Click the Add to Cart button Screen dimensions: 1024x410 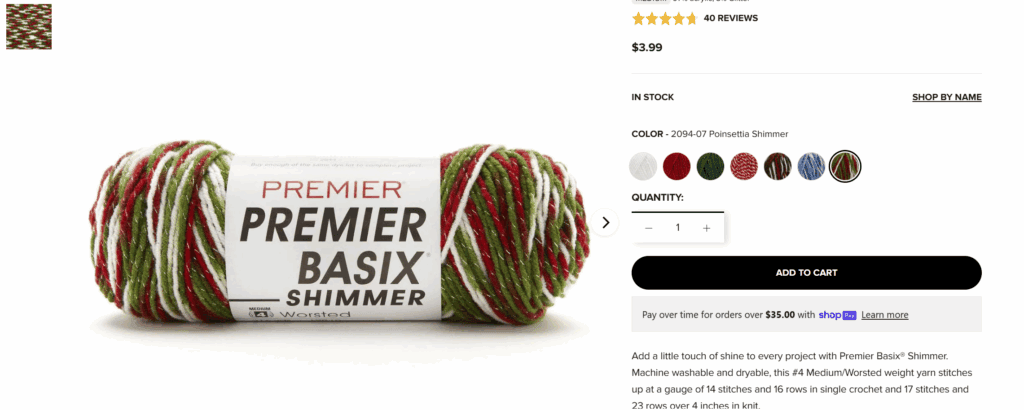point(807,273)
